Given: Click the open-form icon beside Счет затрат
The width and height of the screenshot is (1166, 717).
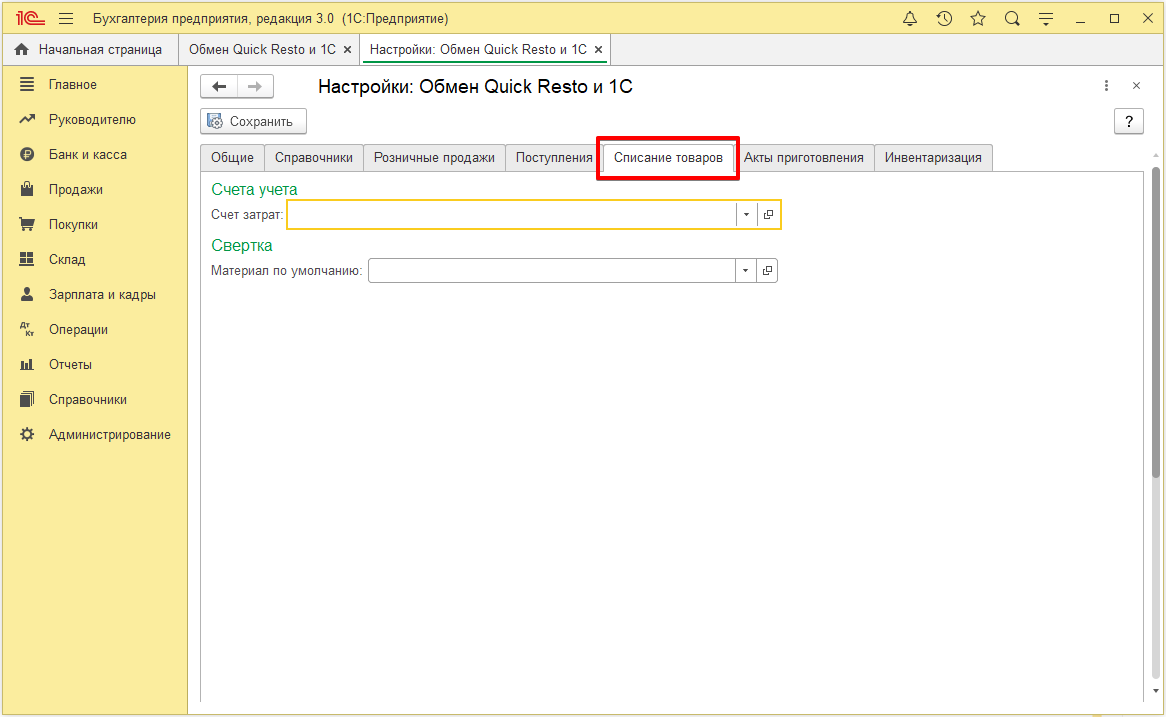Looking at the screenshot, I should [x=768, y=215].
